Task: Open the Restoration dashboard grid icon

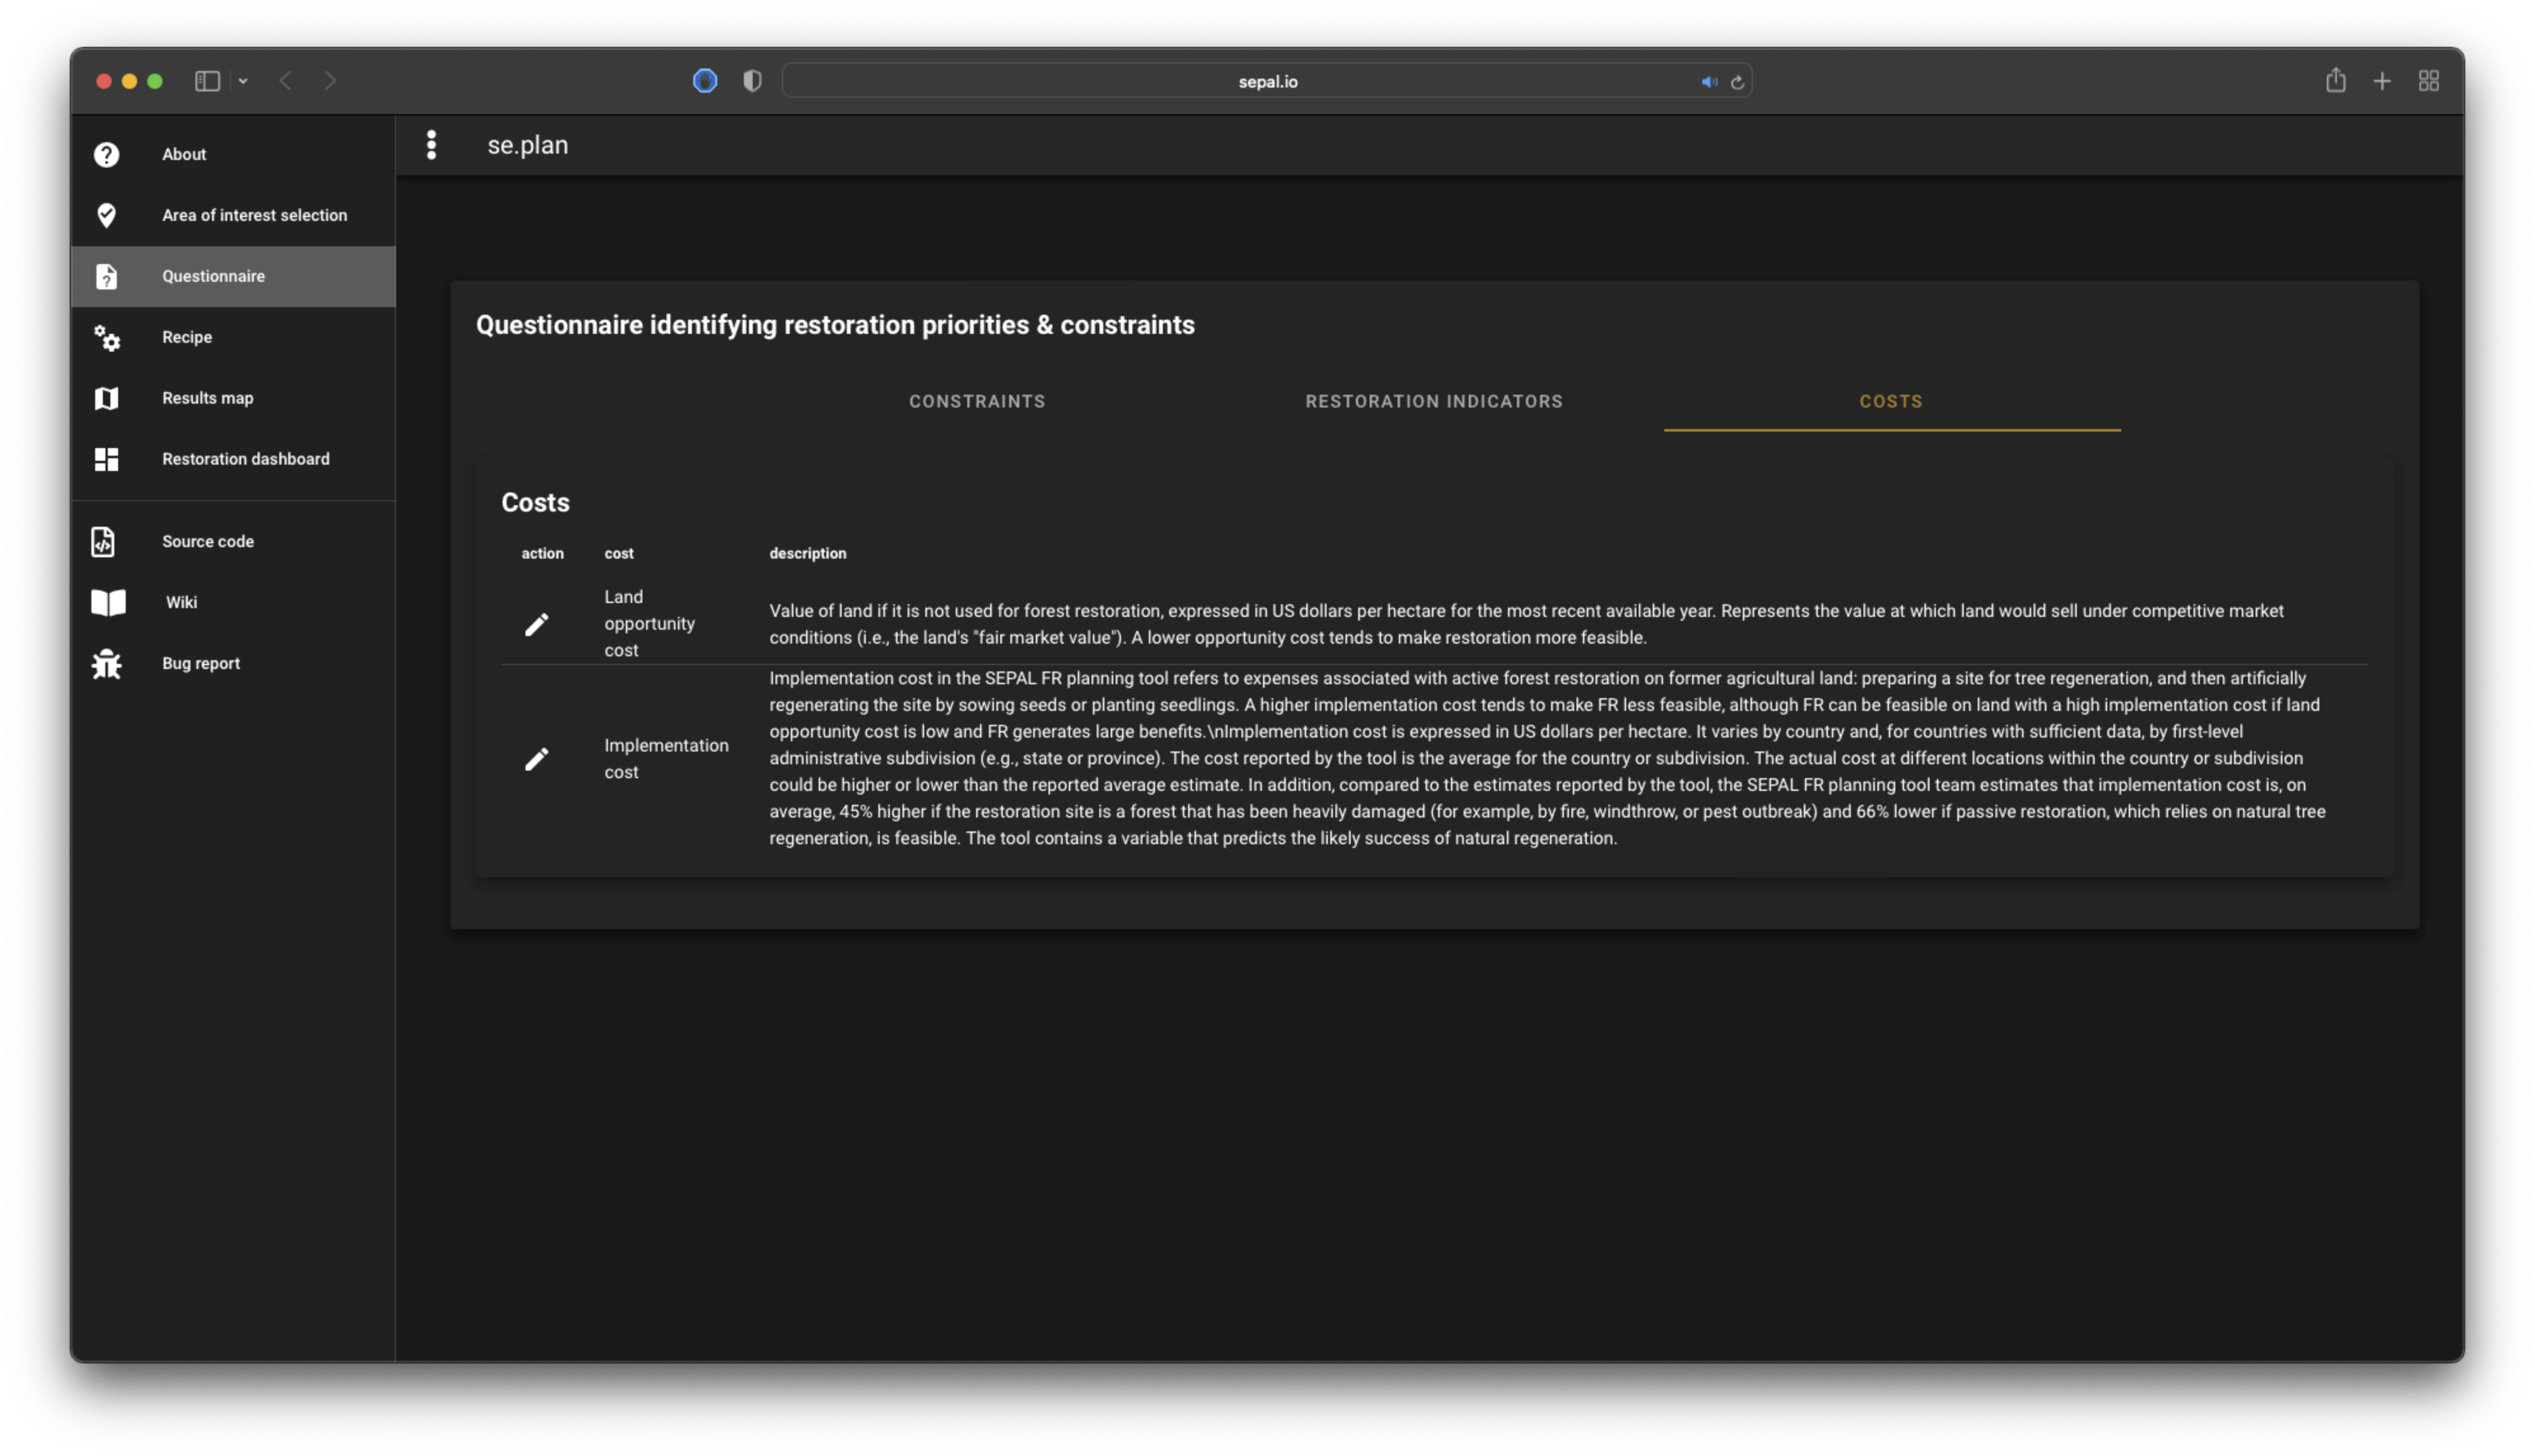Action: pos(106,459)
